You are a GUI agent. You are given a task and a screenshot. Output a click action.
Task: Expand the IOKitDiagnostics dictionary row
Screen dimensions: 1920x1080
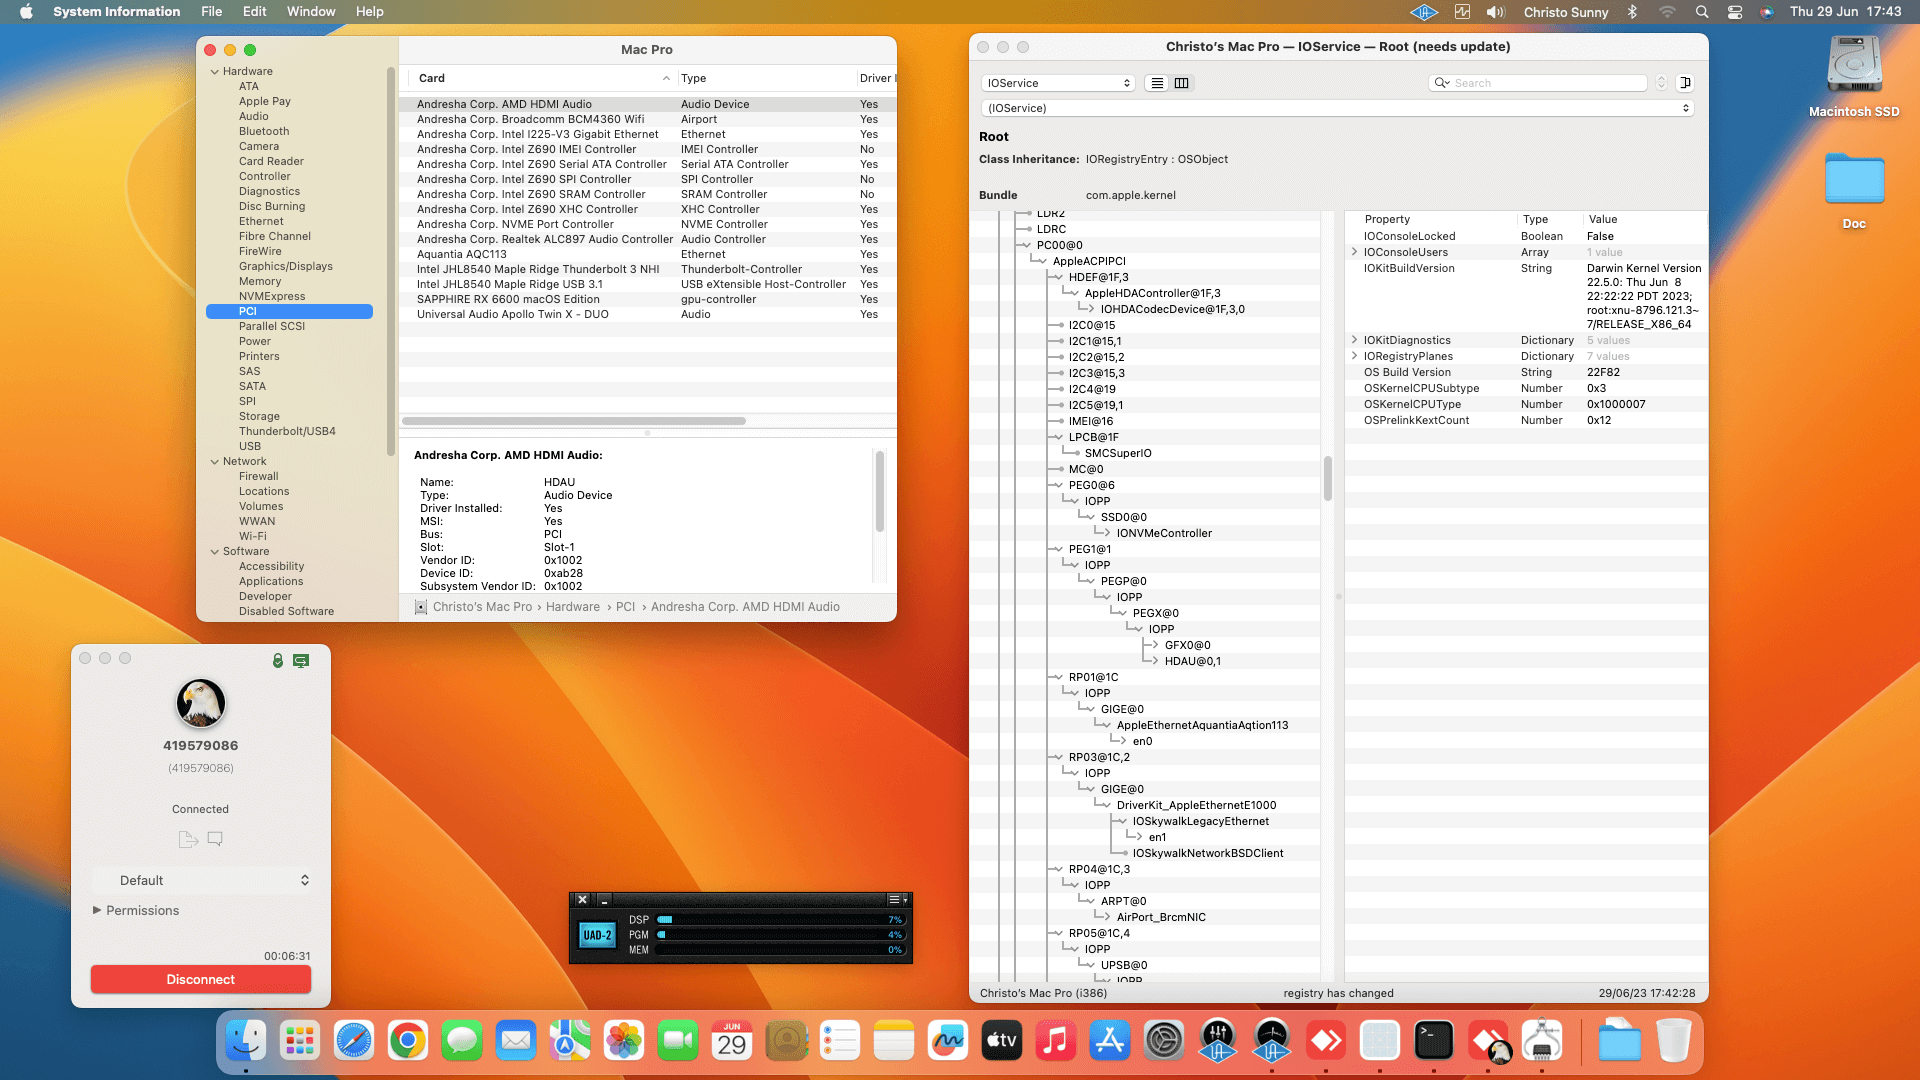pyautogui.click(x=1354, y=340)
